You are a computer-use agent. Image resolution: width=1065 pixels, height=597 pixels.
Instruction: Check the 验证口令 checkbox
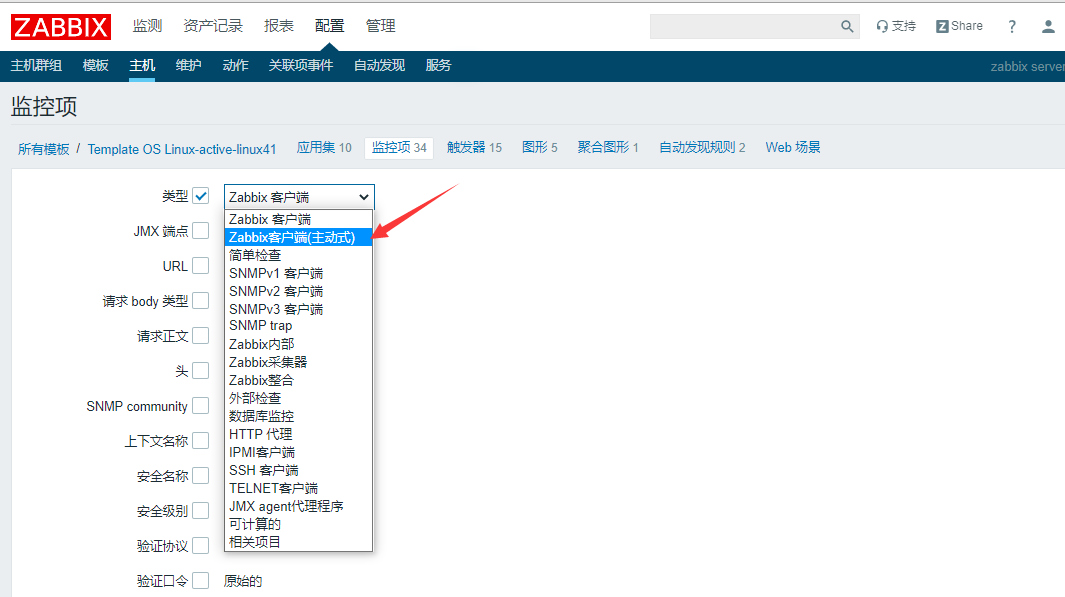(200, 581)
